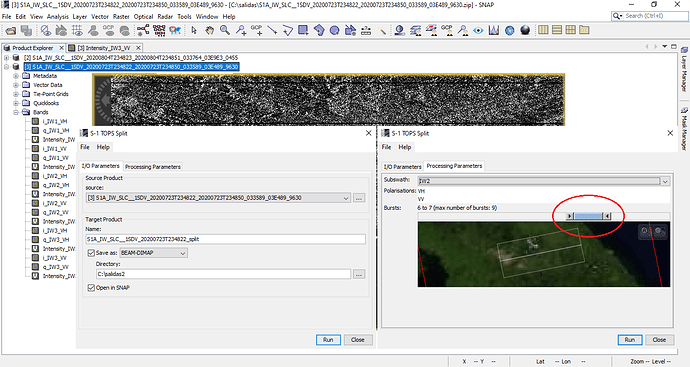Screen dimensions: 690x367
Task: Select the draw rectangle tool
Action: (x=303, y=30)
